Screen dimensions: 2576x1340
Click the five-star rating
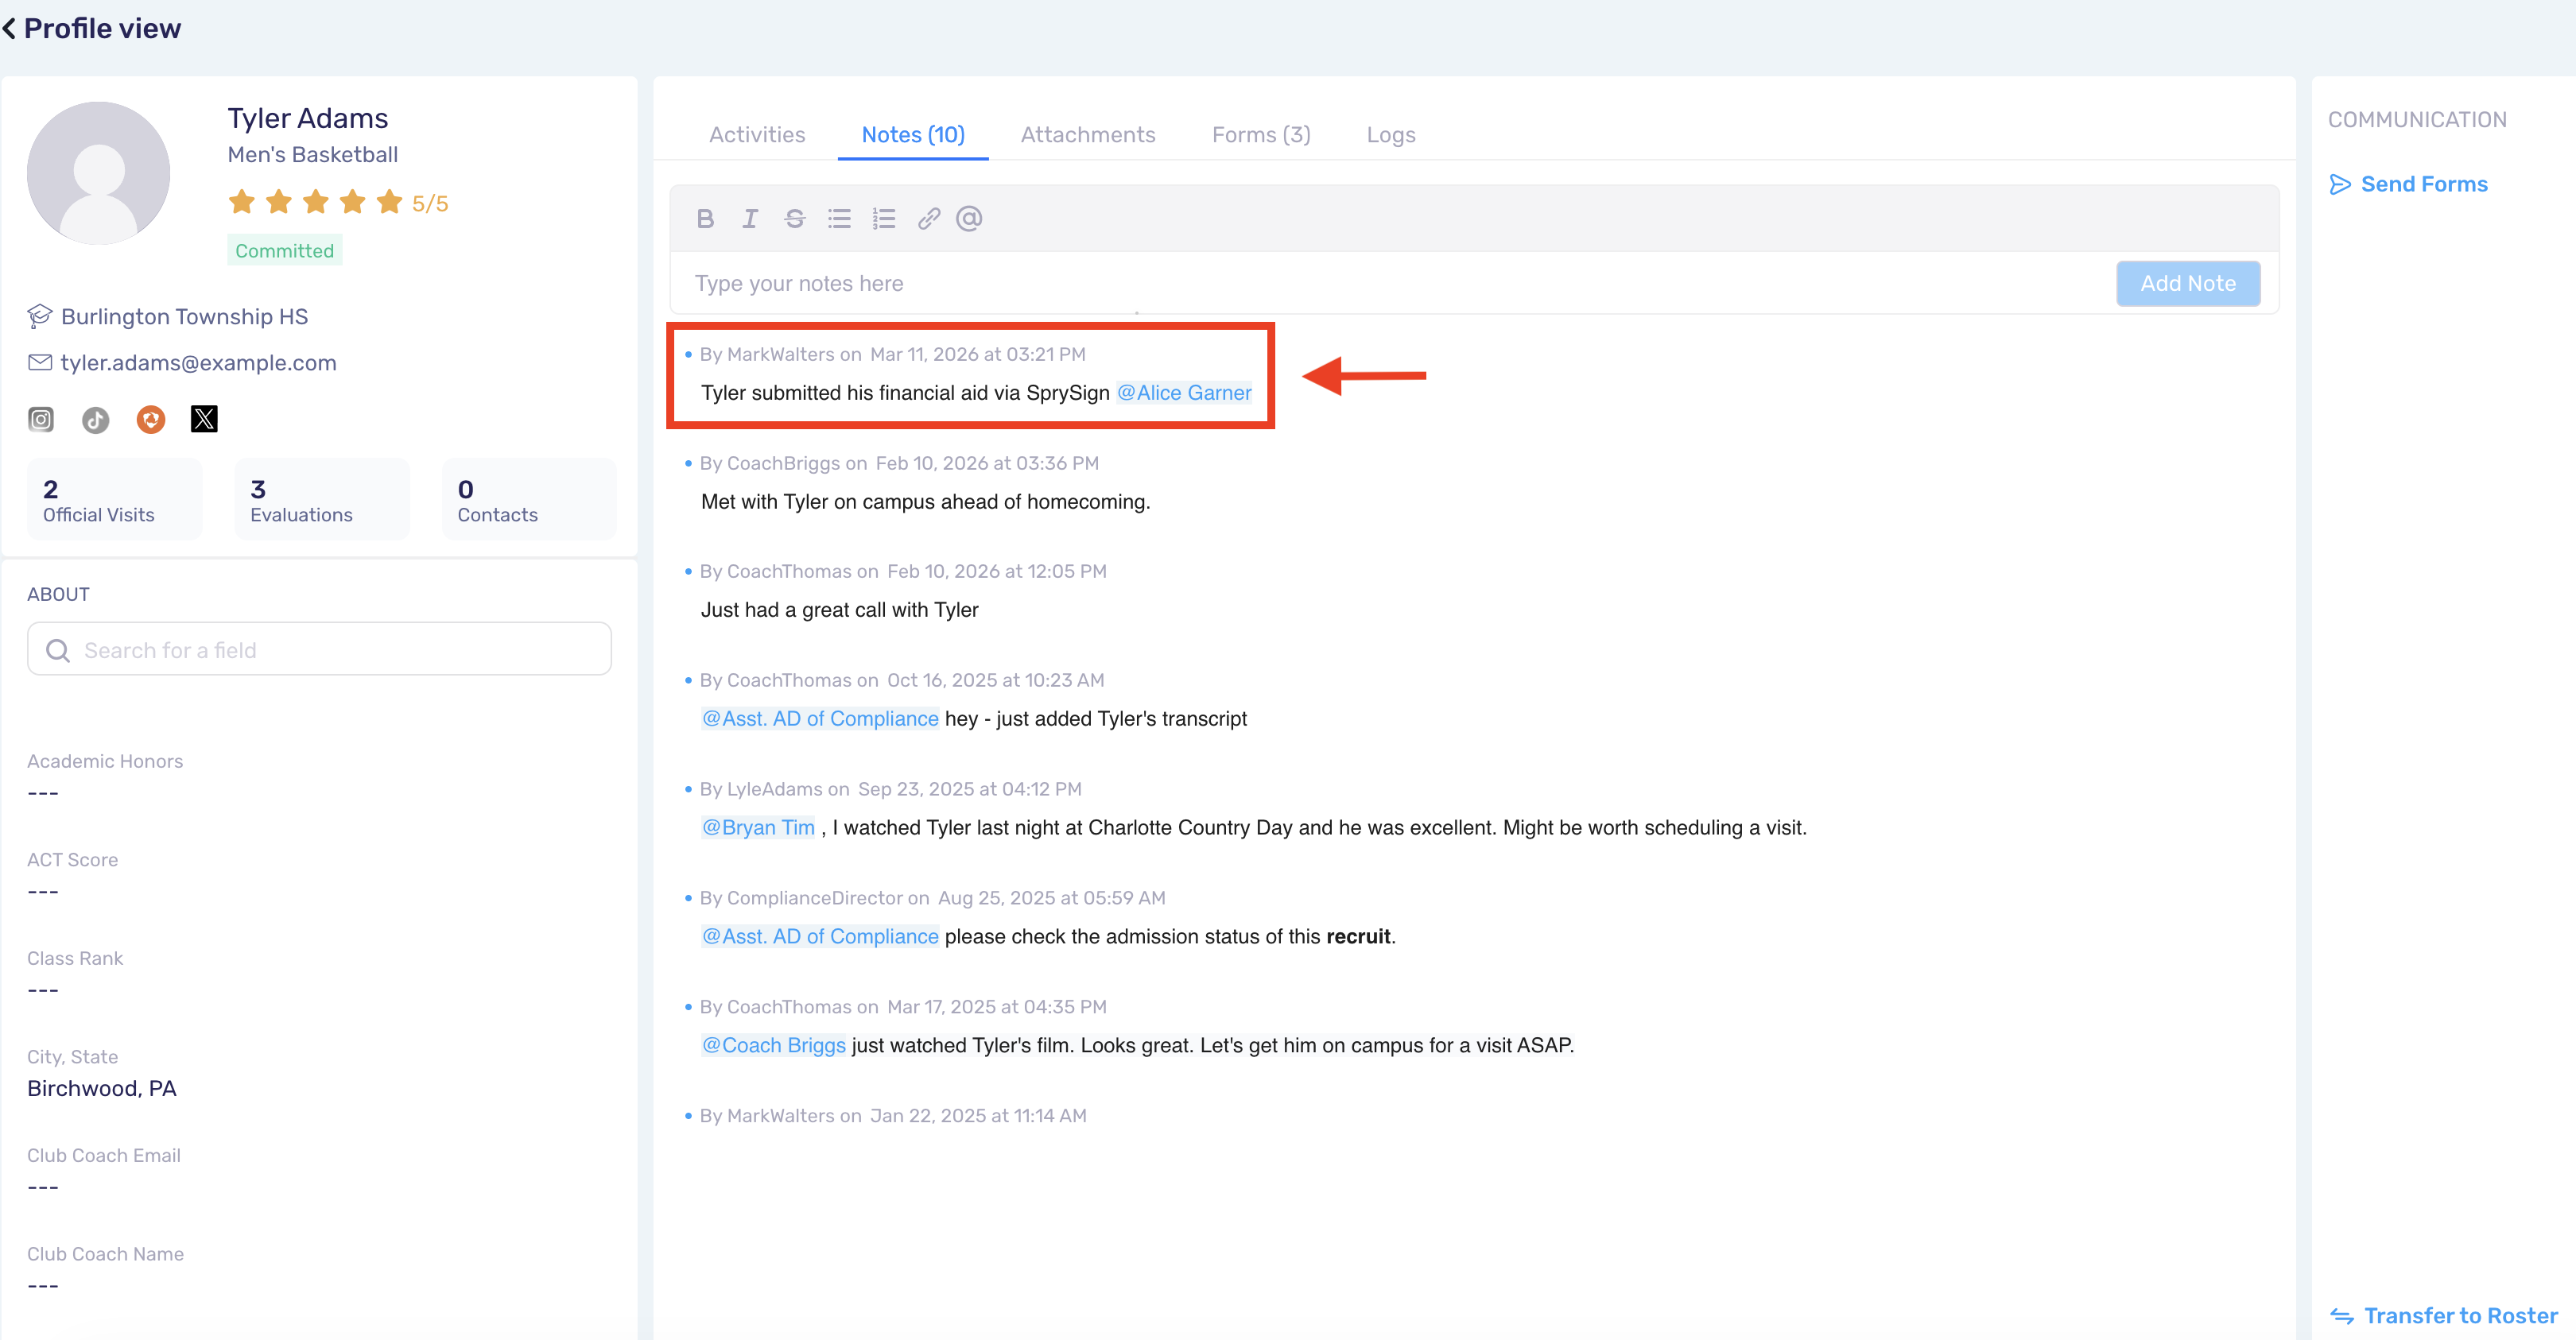316,203
